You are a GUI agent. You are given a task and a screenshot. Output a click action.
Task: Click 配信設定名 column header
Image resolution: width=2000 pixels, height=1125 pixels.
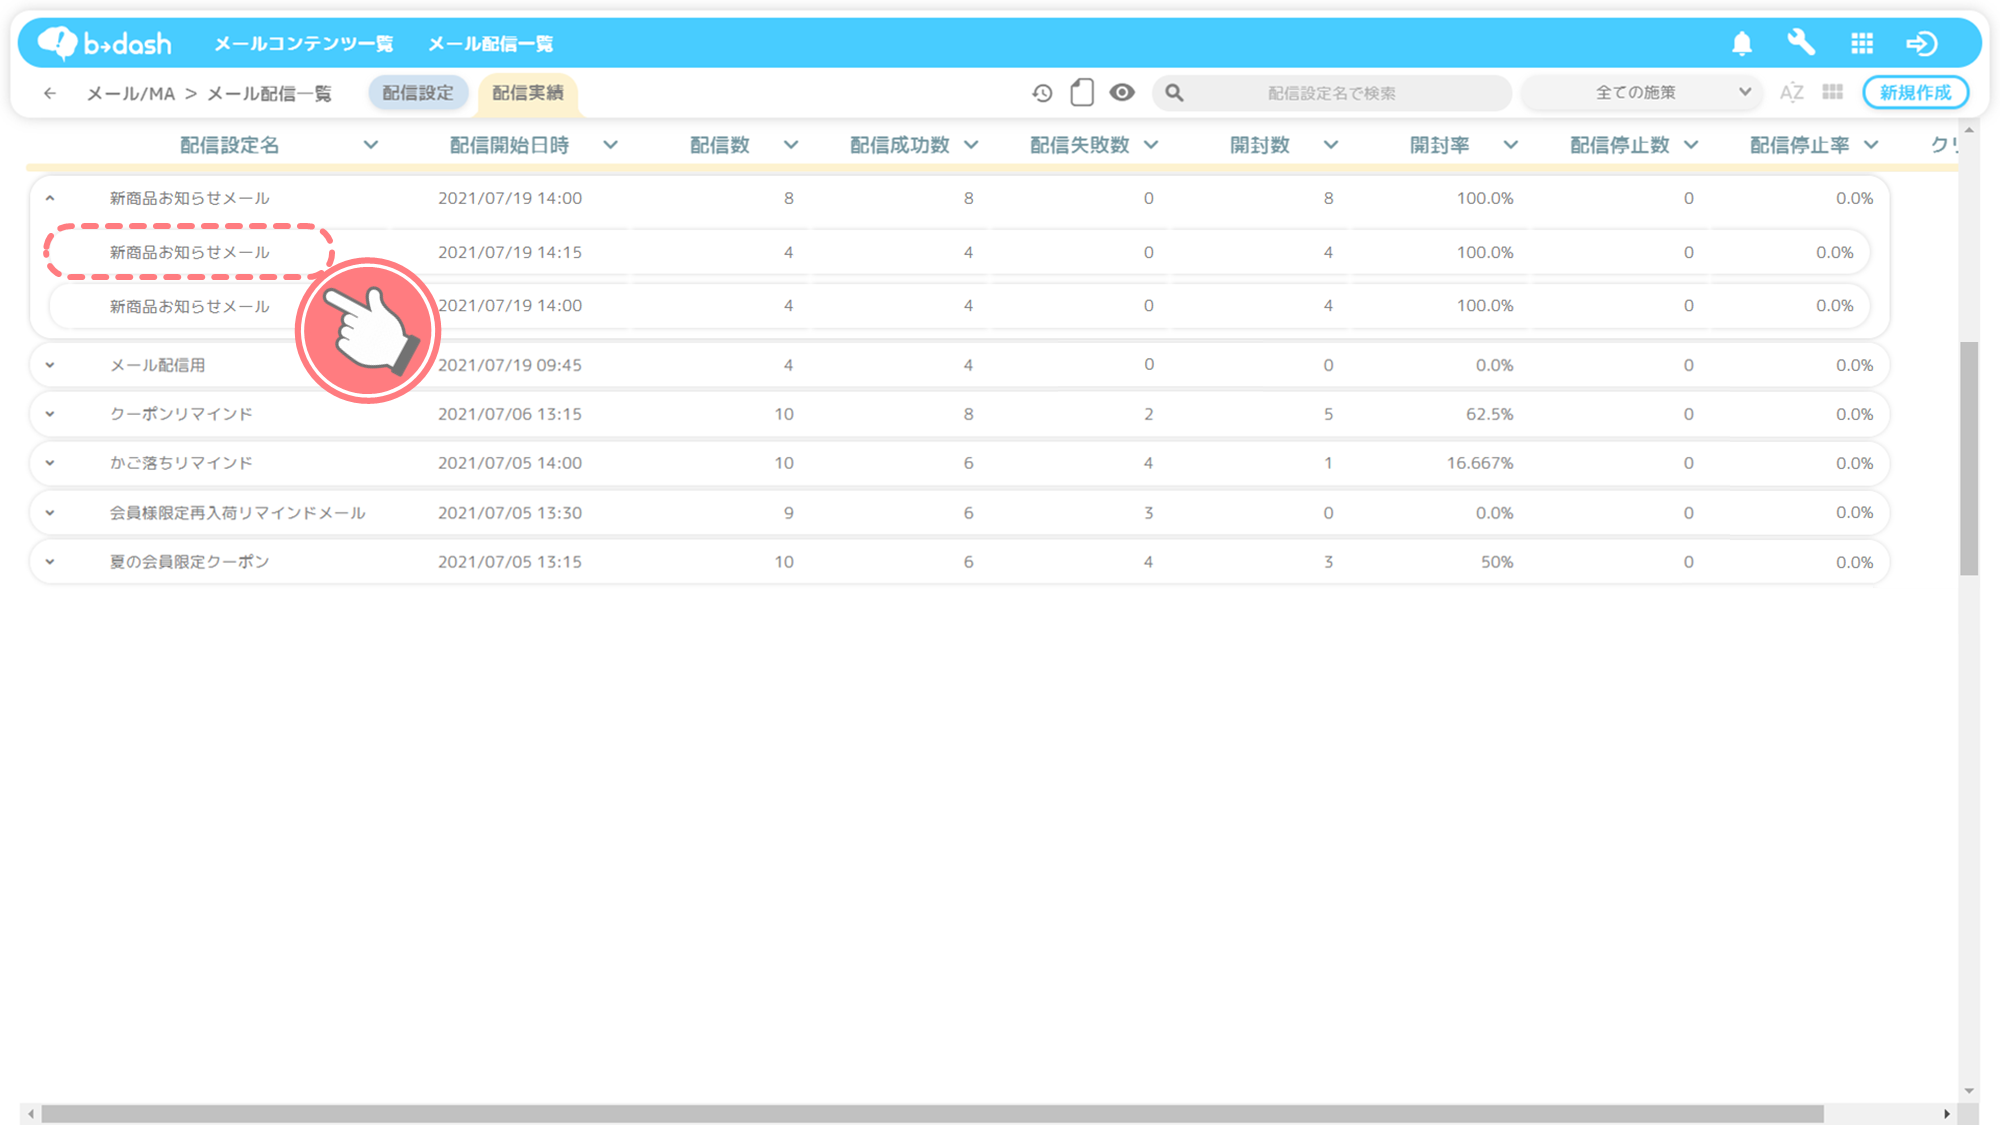229,145
